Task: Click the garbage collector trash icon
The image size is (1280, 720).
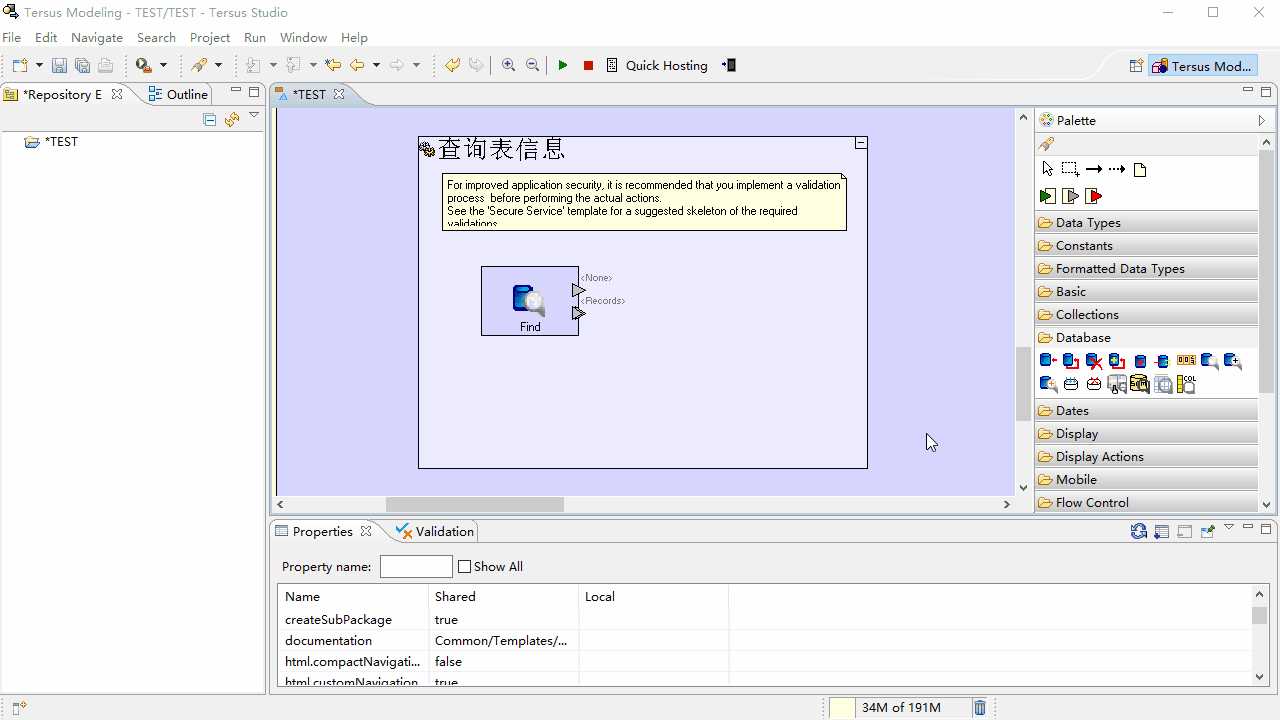Action: [x=980, y=707]
